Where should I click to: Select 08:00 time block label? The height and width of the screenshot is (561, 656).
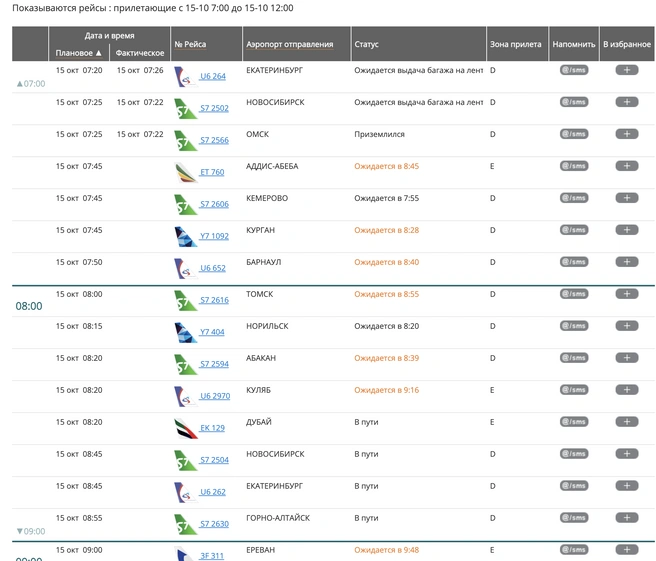[29, 306]
